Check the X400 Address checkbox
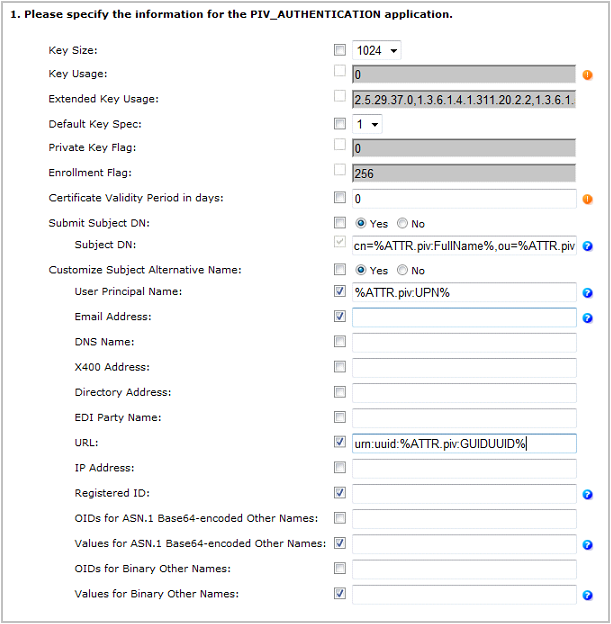 340,367
